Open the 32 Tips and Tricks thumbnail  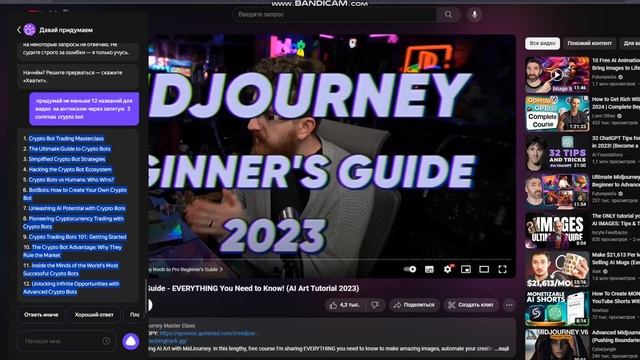[x=557, y=152]
